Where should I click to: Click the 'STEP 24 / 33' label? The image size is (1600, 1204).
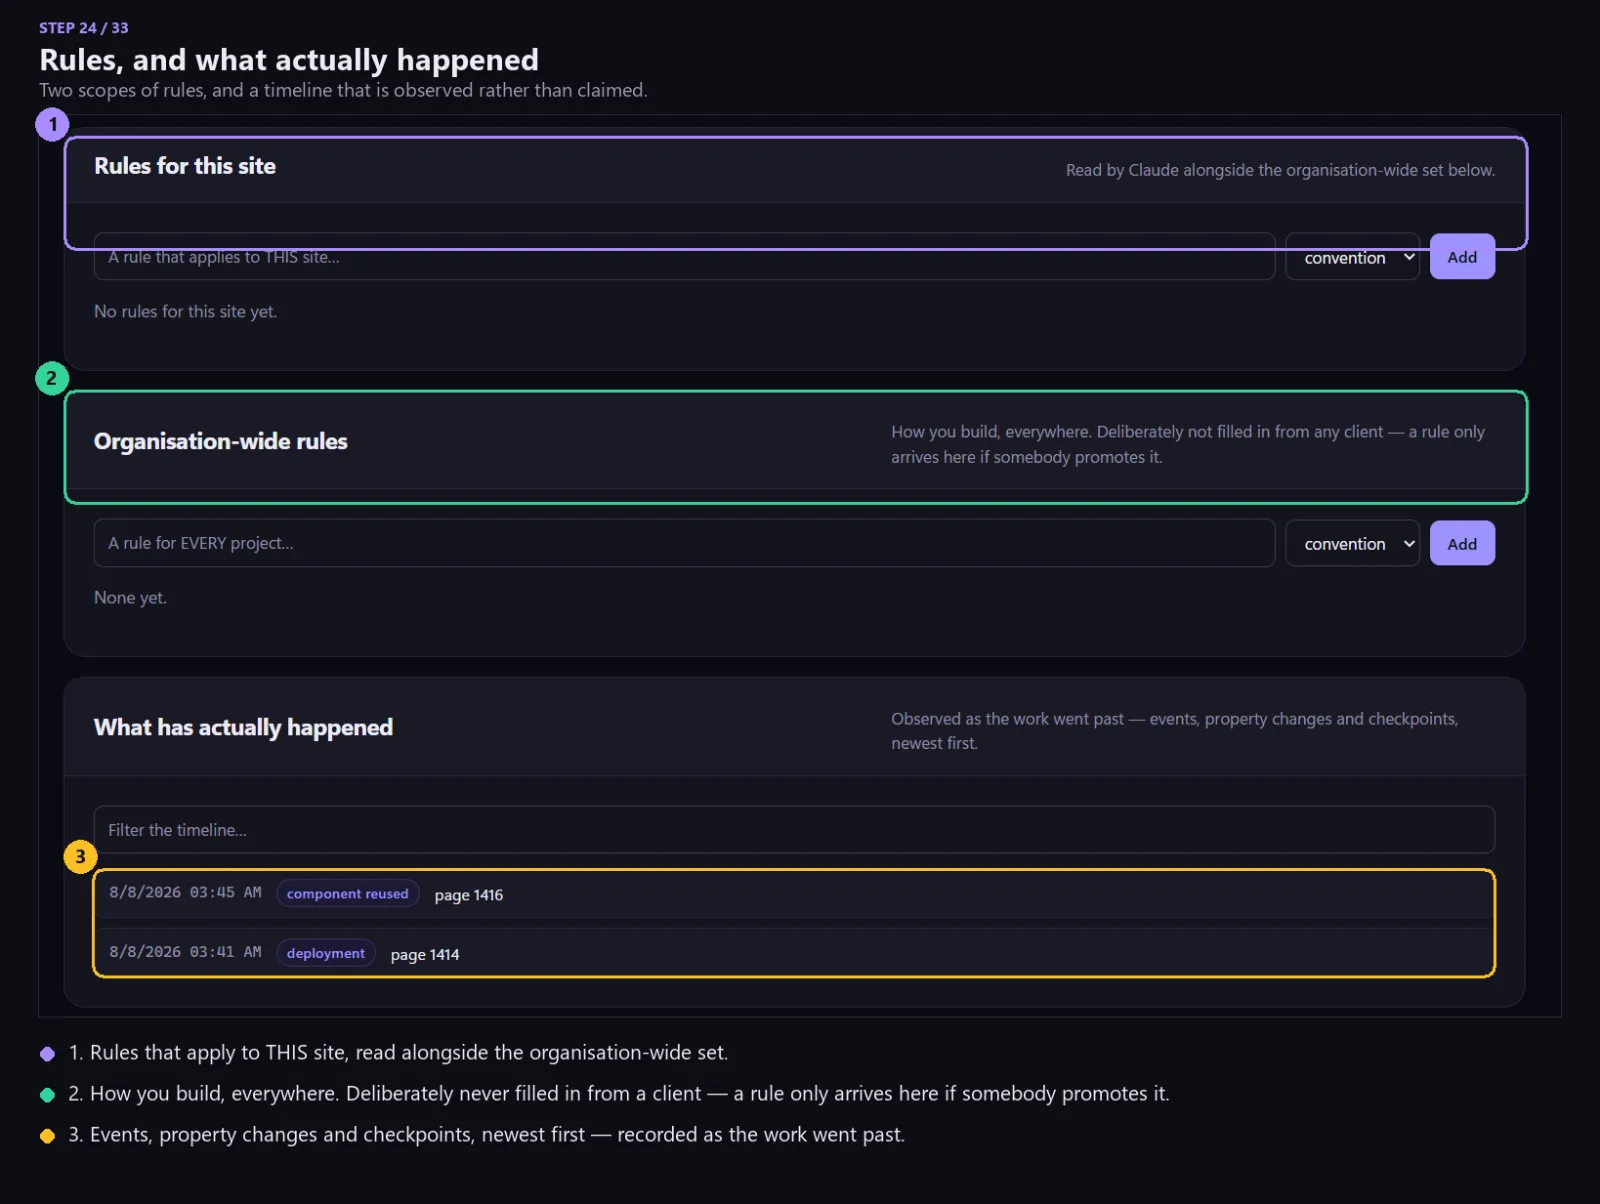84,28
